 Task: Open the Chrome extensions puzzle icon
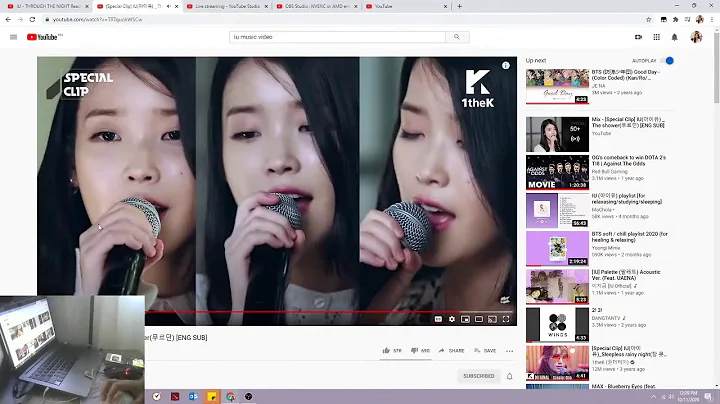[x=675, y=19]
